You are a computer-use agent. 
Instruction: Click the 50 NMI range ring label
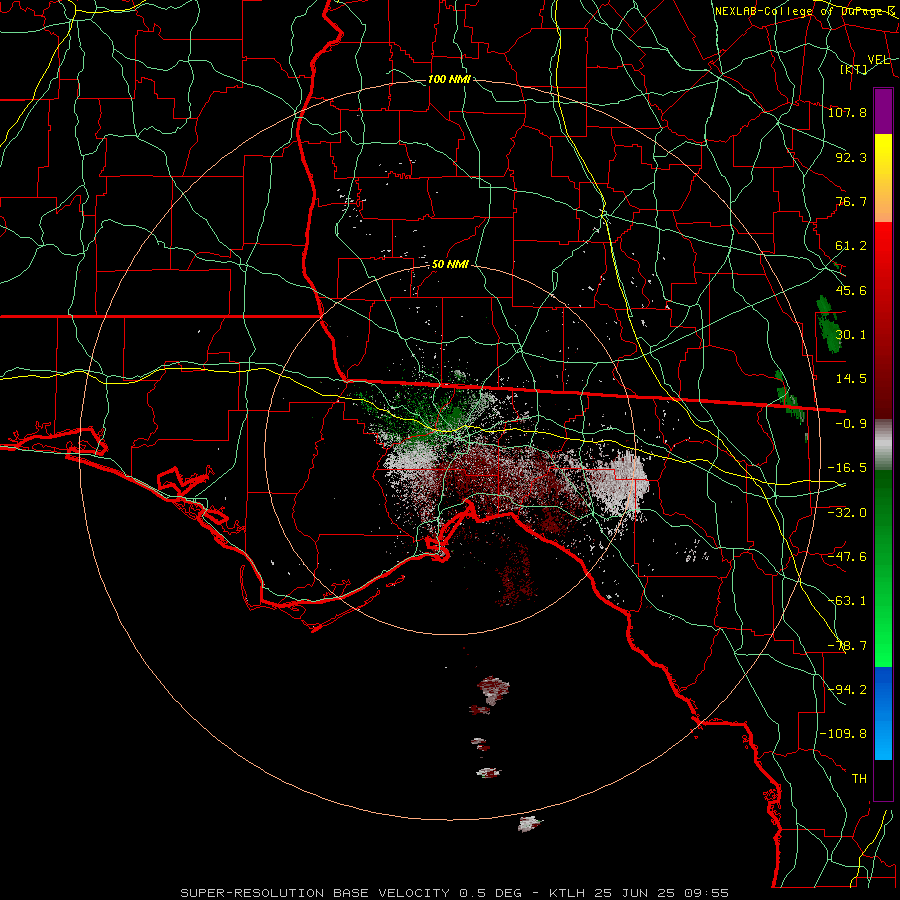[449, 264]
